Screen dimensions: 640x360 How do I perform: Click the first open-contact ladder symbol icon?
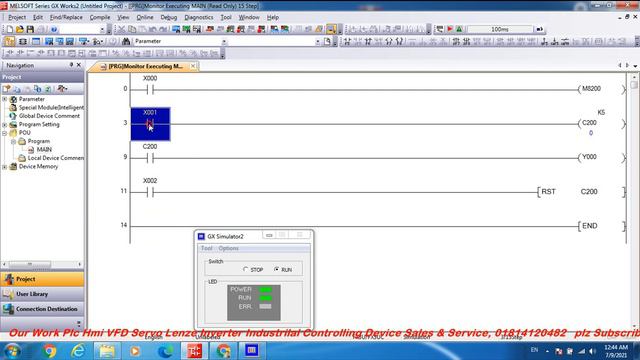[x=347, y=41]
